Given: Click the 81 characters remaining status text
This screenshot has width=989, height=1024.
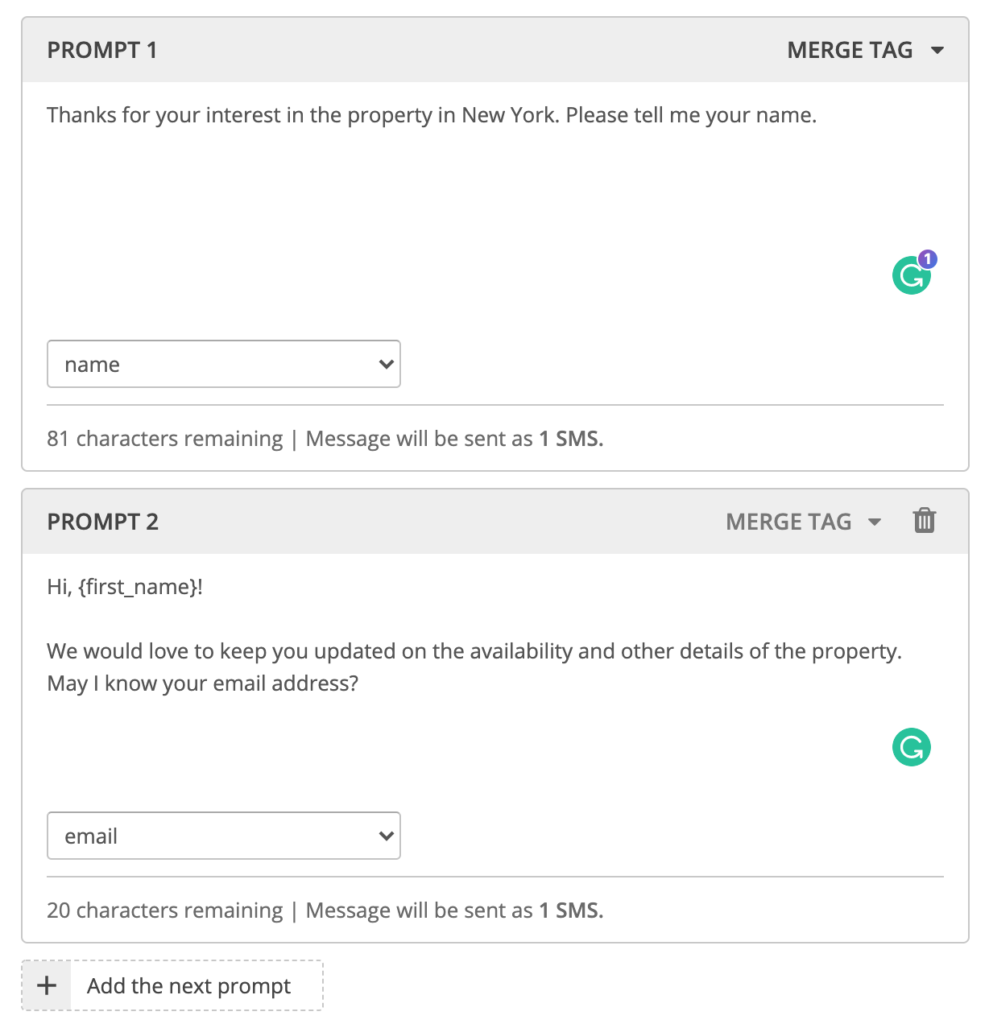Looking at the screenshot, I should 165,438.
